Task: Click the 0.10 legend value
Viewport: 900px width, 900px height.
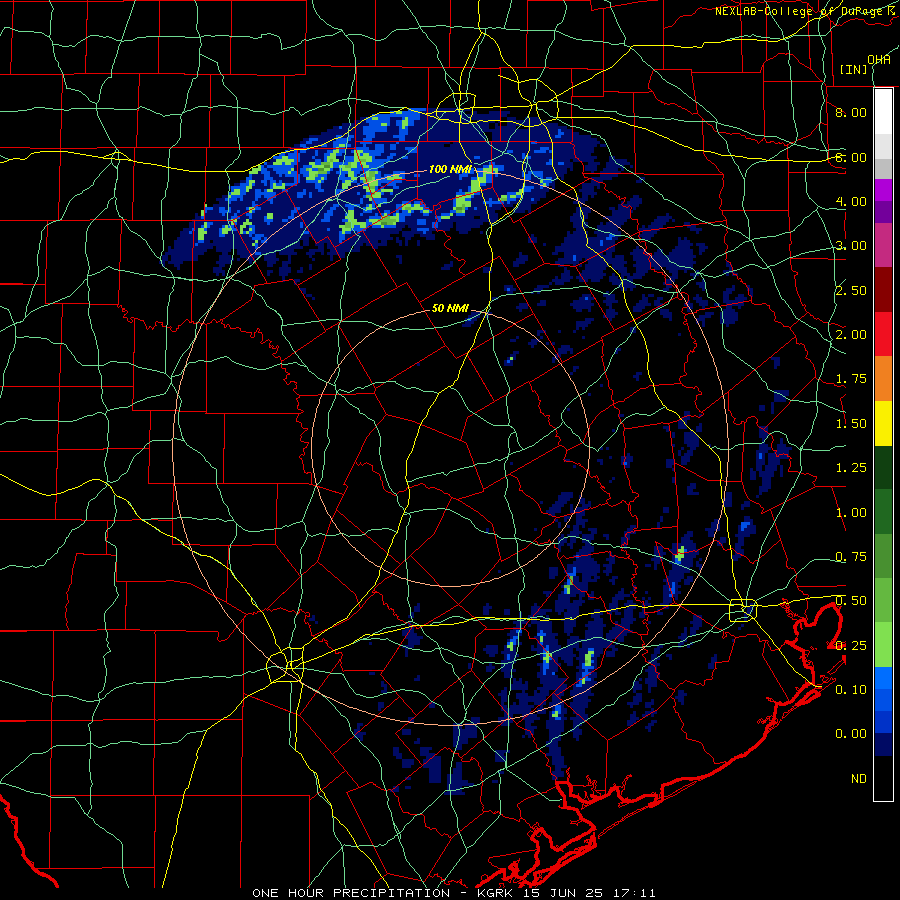Action: coord(851,690)
